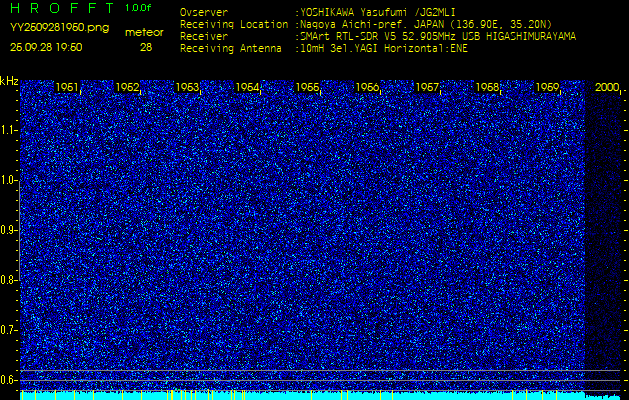Select observer name YOSHIKAWA Yasufumi /JG2MLI
629x400 pixels.
coord(378,12)
